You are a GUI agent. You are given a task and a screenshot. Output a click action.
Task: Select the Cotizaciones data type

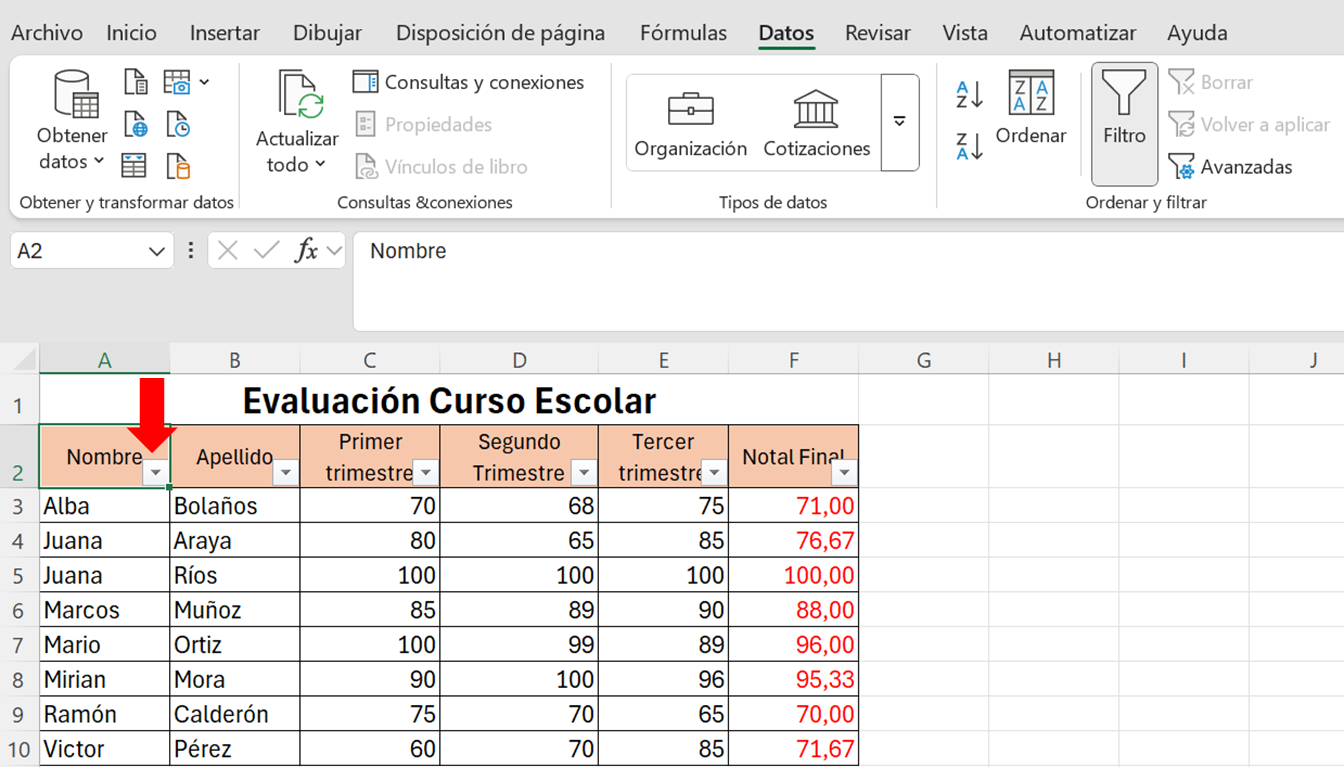pyautogui.click(x=816, y=122)
